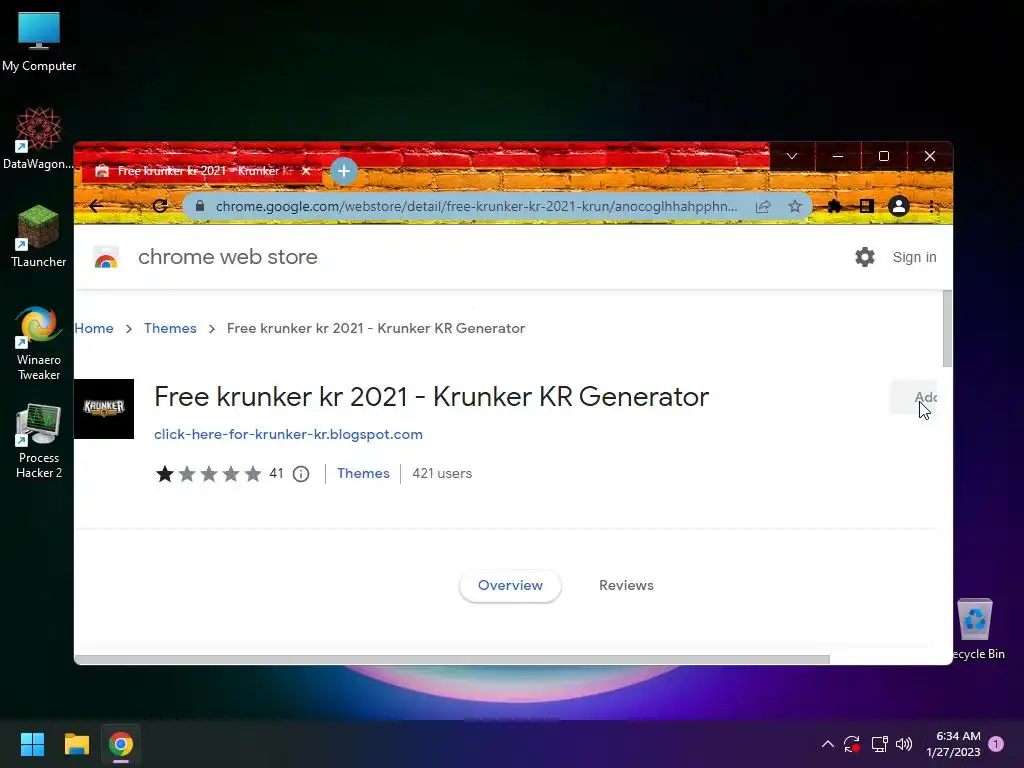
Task: Show rating info icon next to 41
Action: coord(301,474)
